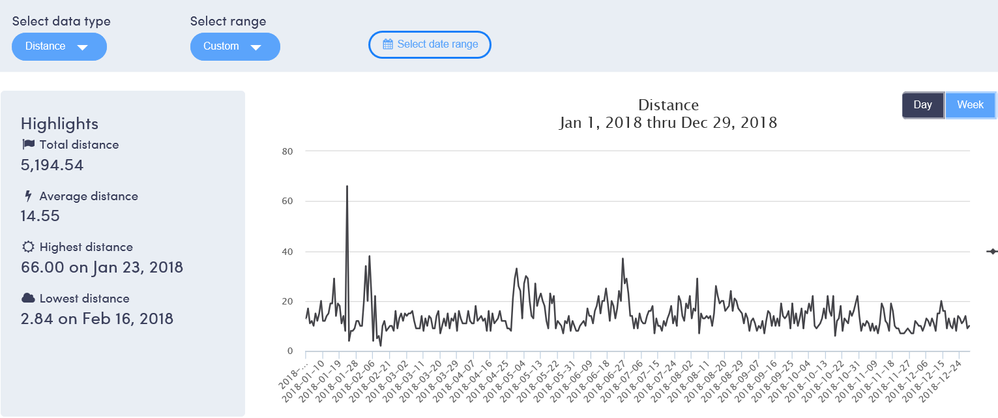This screenshot has height=418, width=998.
Task: Click the chart title Distance
Action: [668, 105]
